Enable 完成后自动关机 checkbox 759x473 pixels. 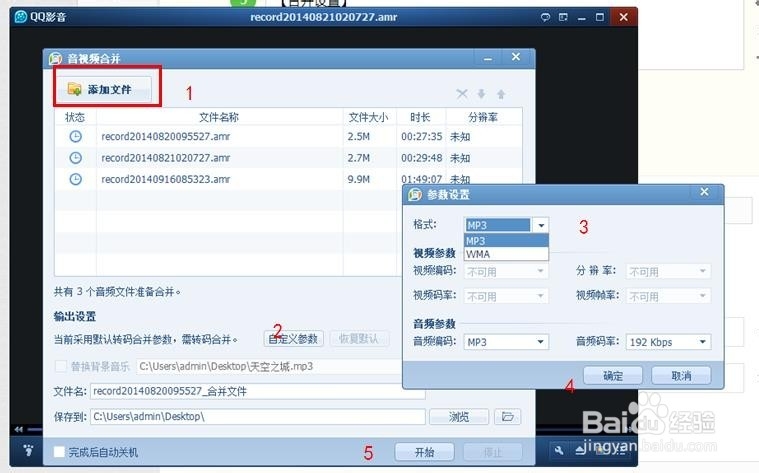(x=59, y=452)
